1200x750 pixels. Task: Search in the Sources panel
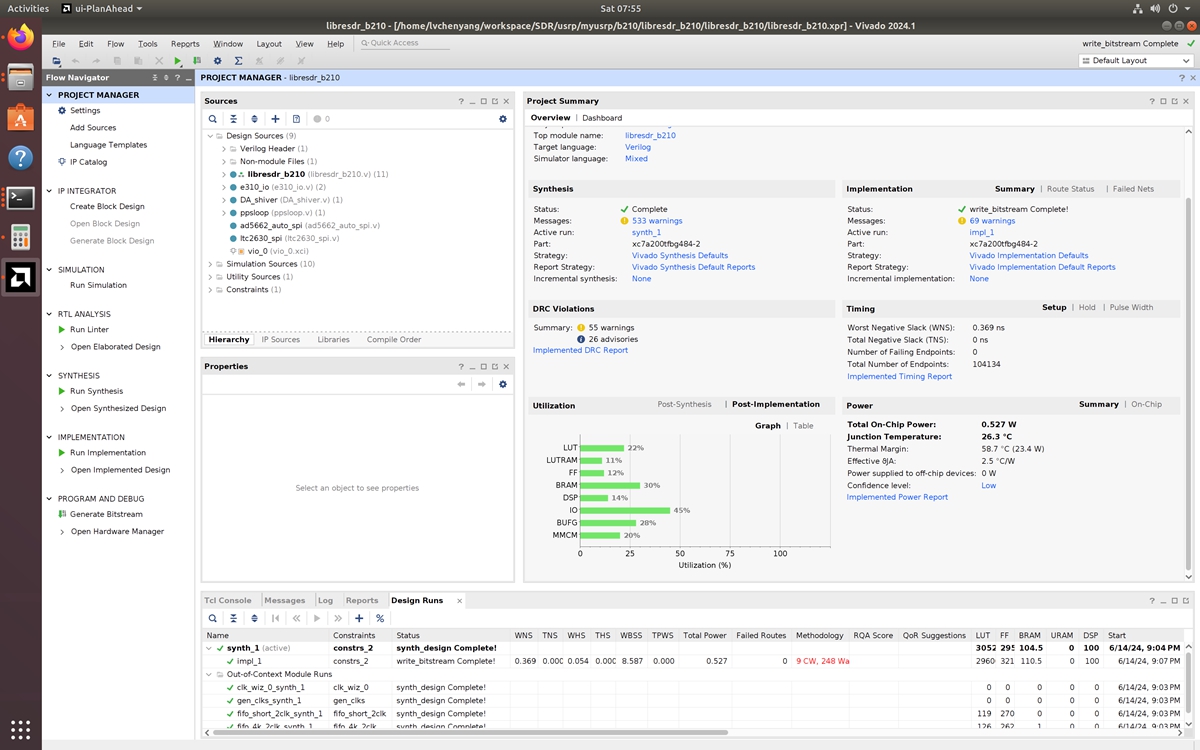pyautogui.click(x=213, y=119)
